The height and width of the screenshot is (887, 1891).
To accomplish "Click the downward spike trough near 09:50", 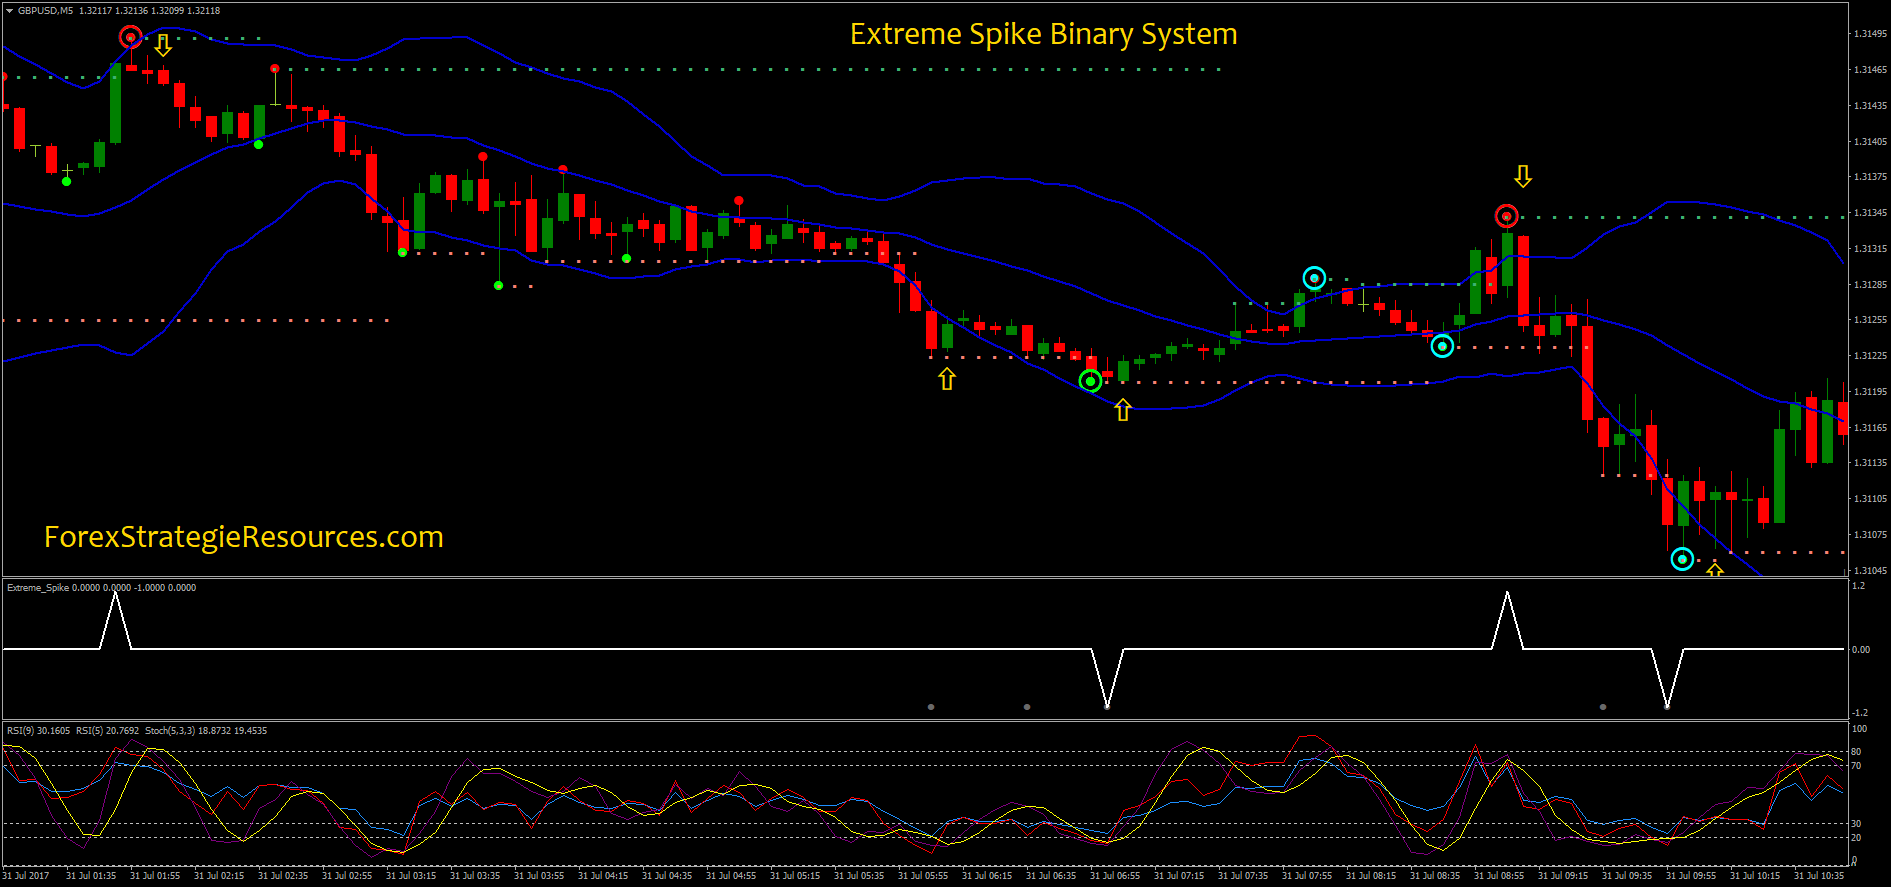I will pos(1667,706).
